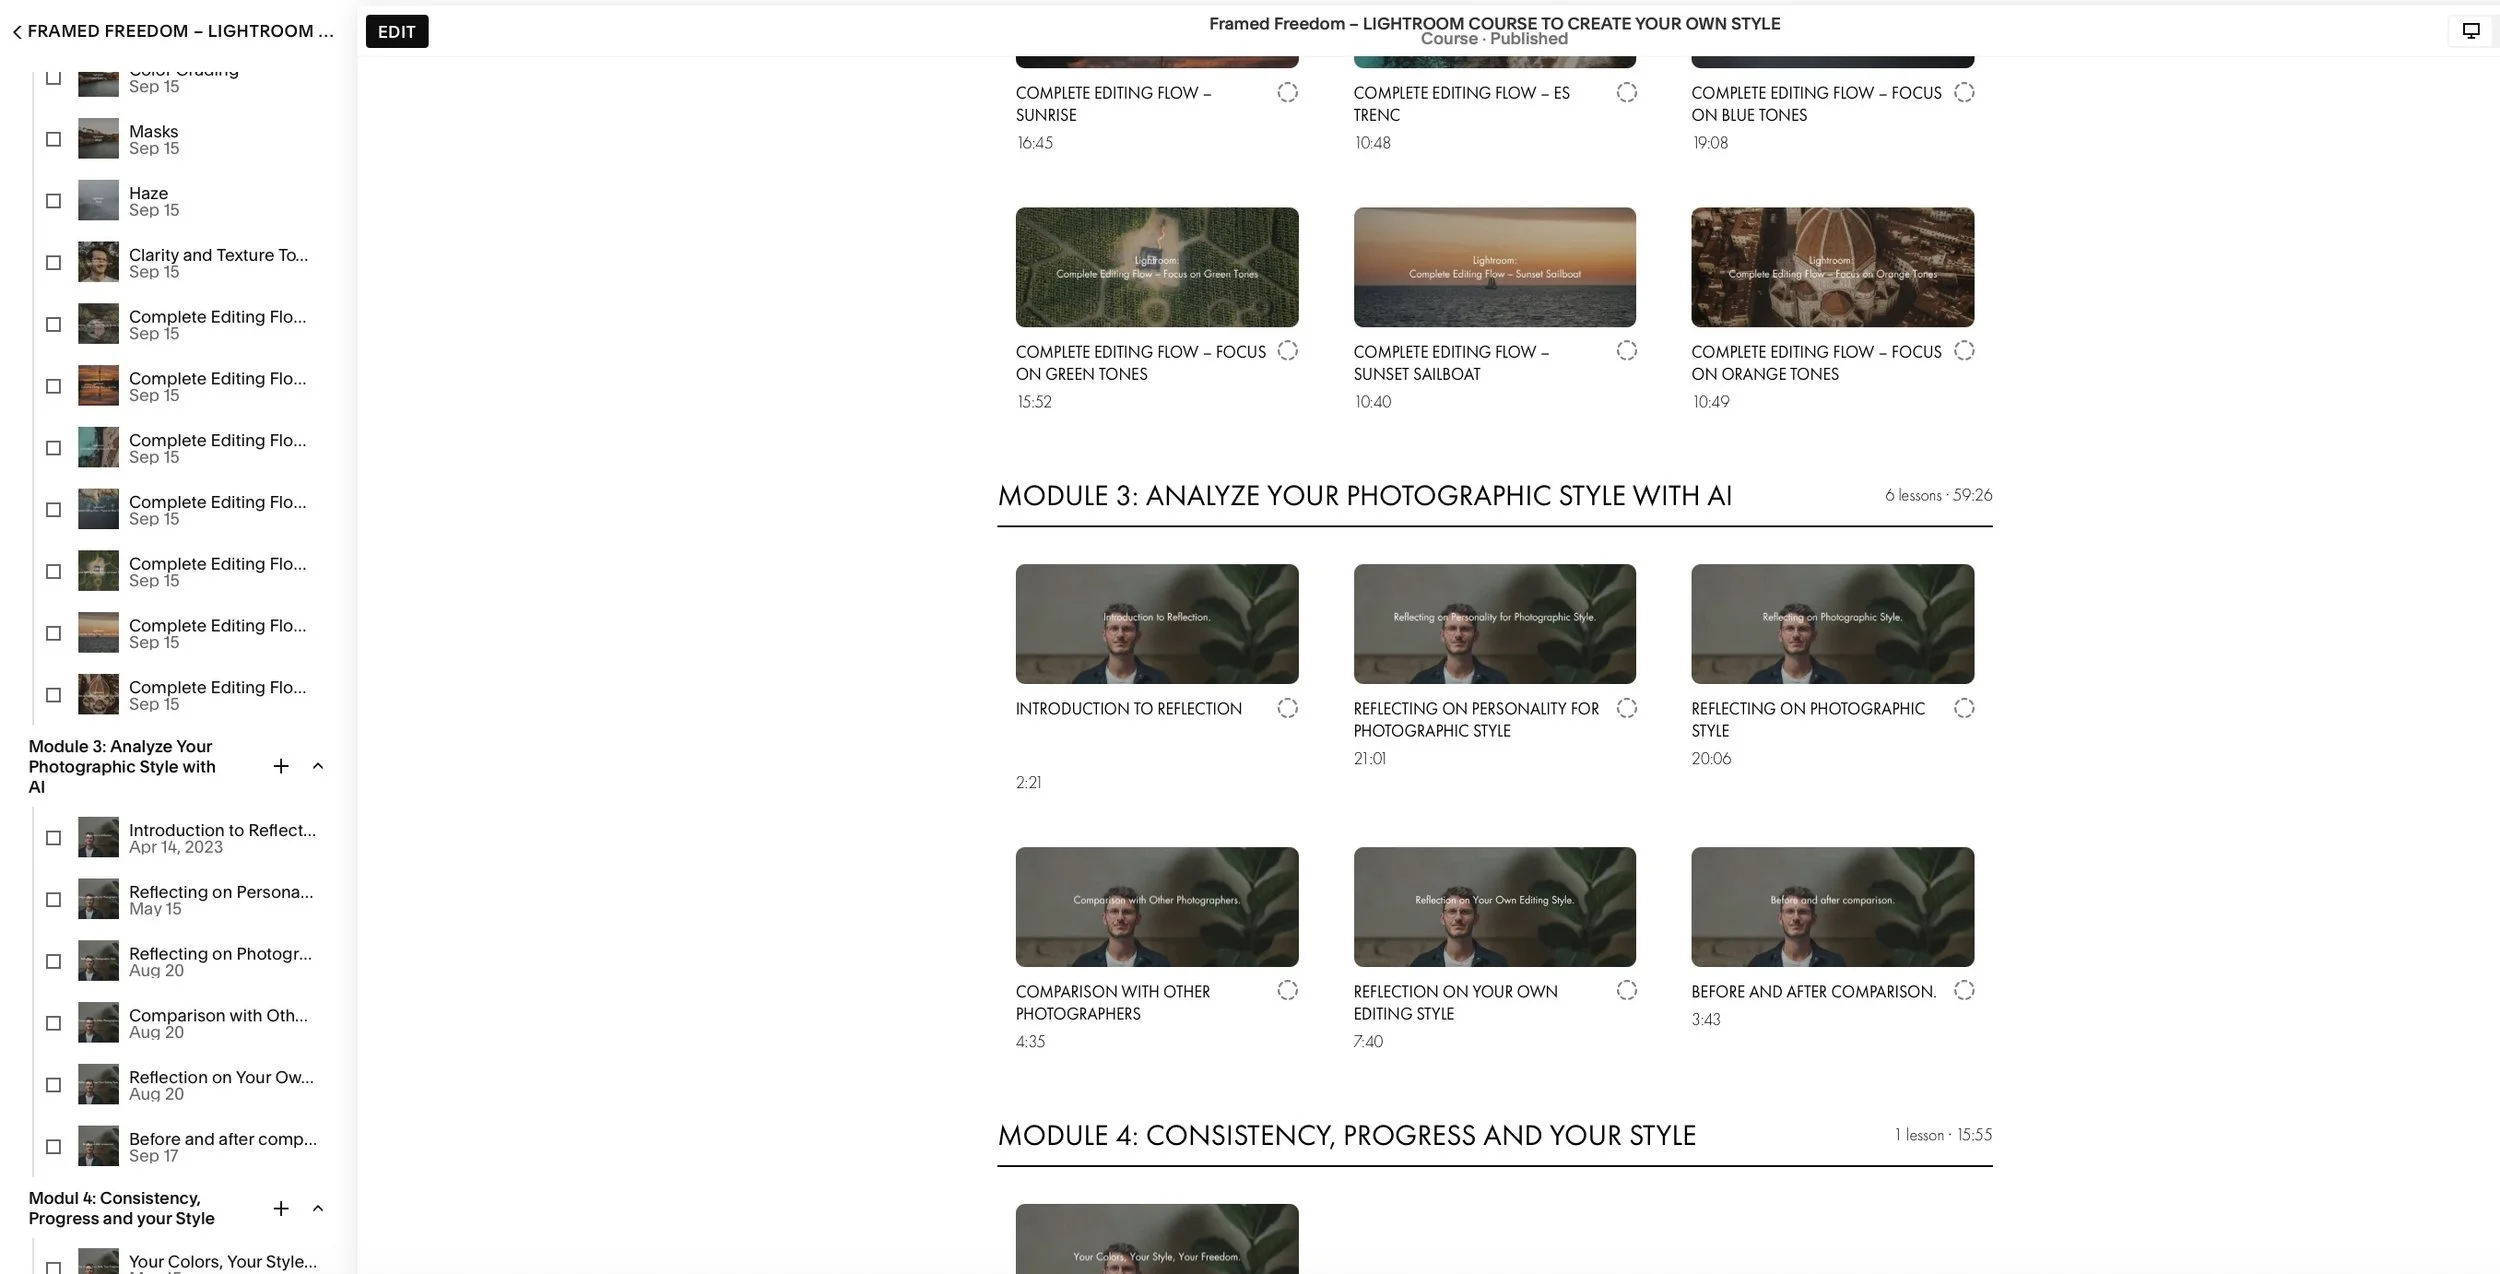Click the desktop preview device icon

tap(2470, 31)
